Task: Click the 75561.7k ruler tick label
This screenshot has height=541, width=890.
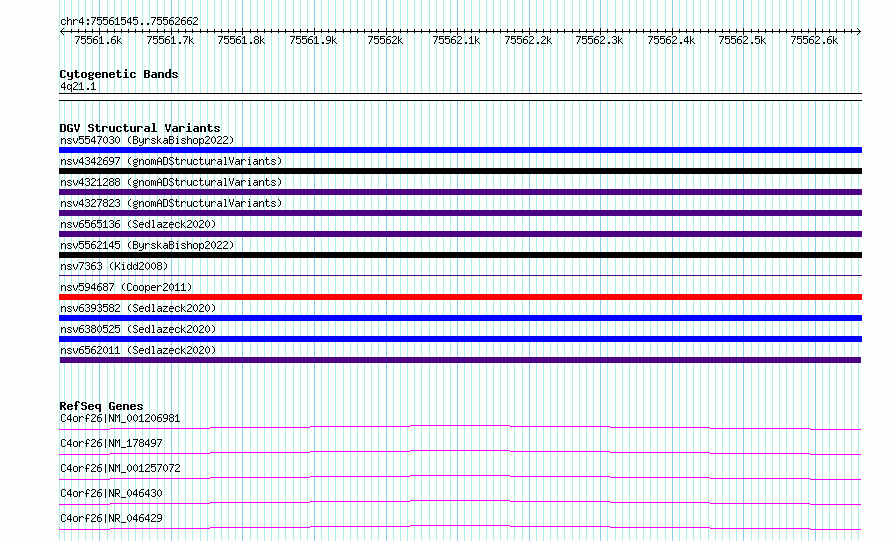Action: [x=170, y=40]
